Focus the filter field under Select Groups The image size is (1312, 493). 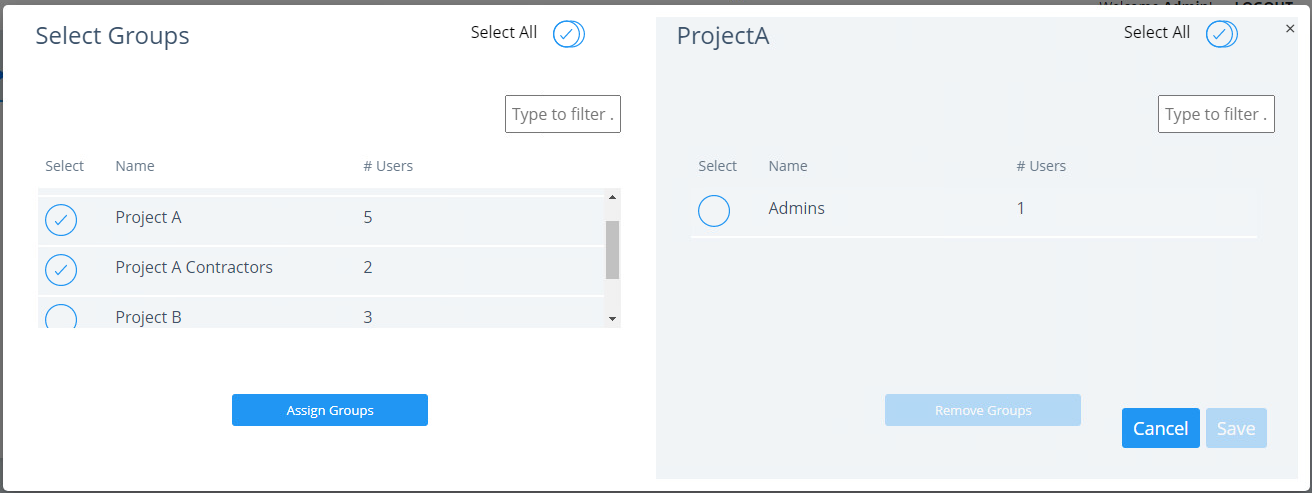pyautogui.click(x=563, y=114)
